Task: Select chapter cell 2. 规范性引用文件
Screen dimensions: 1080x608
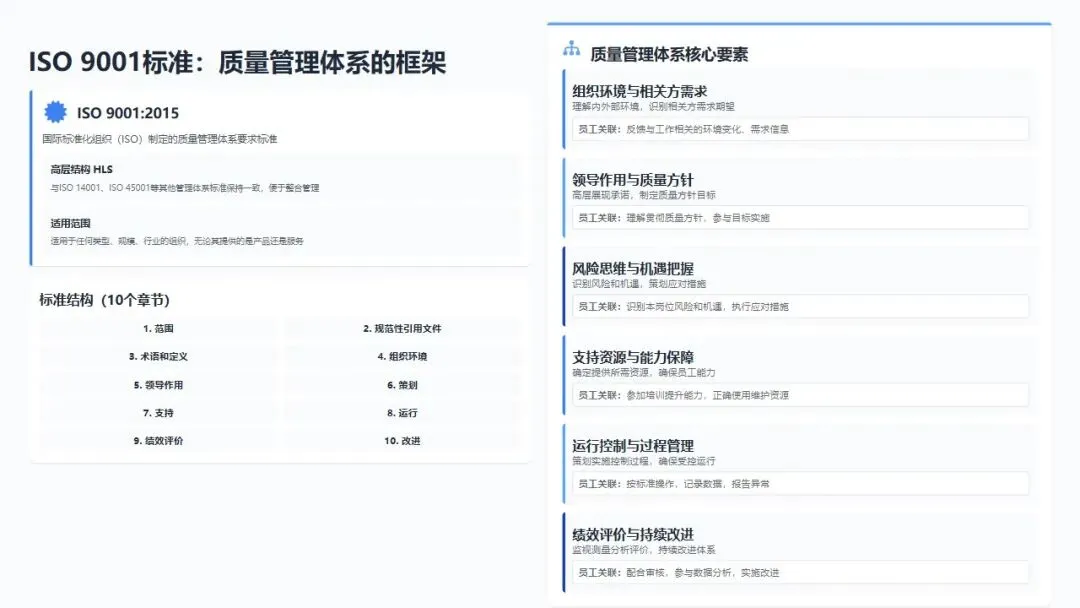Action: tap(402, 328)
